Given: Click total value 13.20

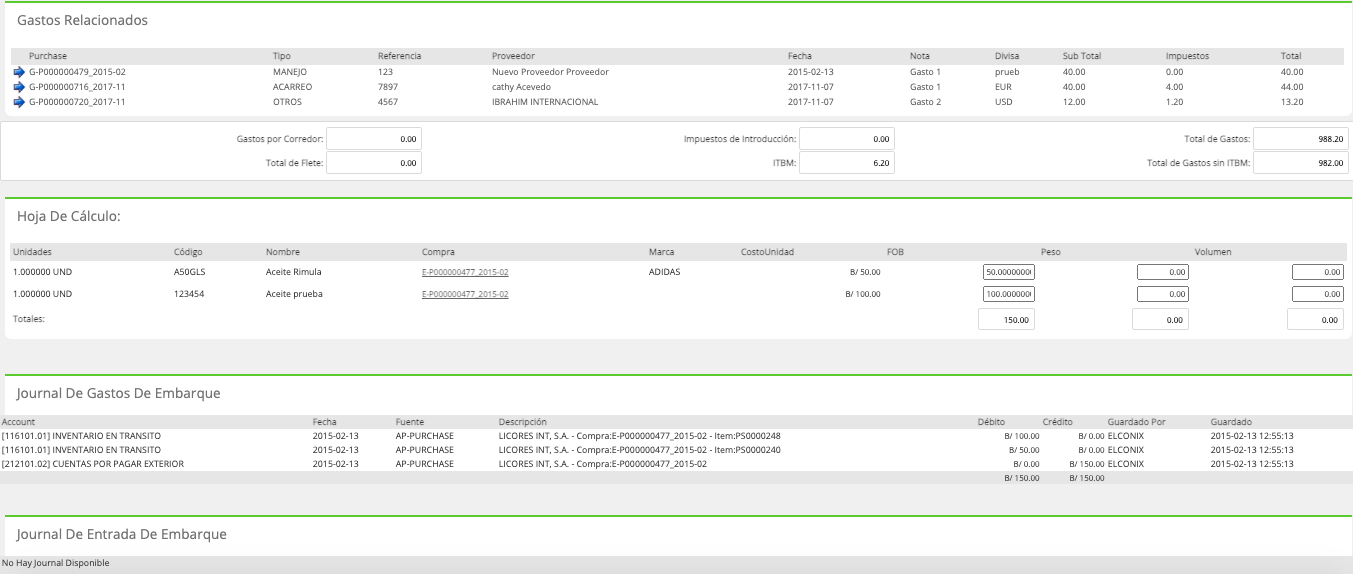Looking at the screenshot, I should point(1292,102).
